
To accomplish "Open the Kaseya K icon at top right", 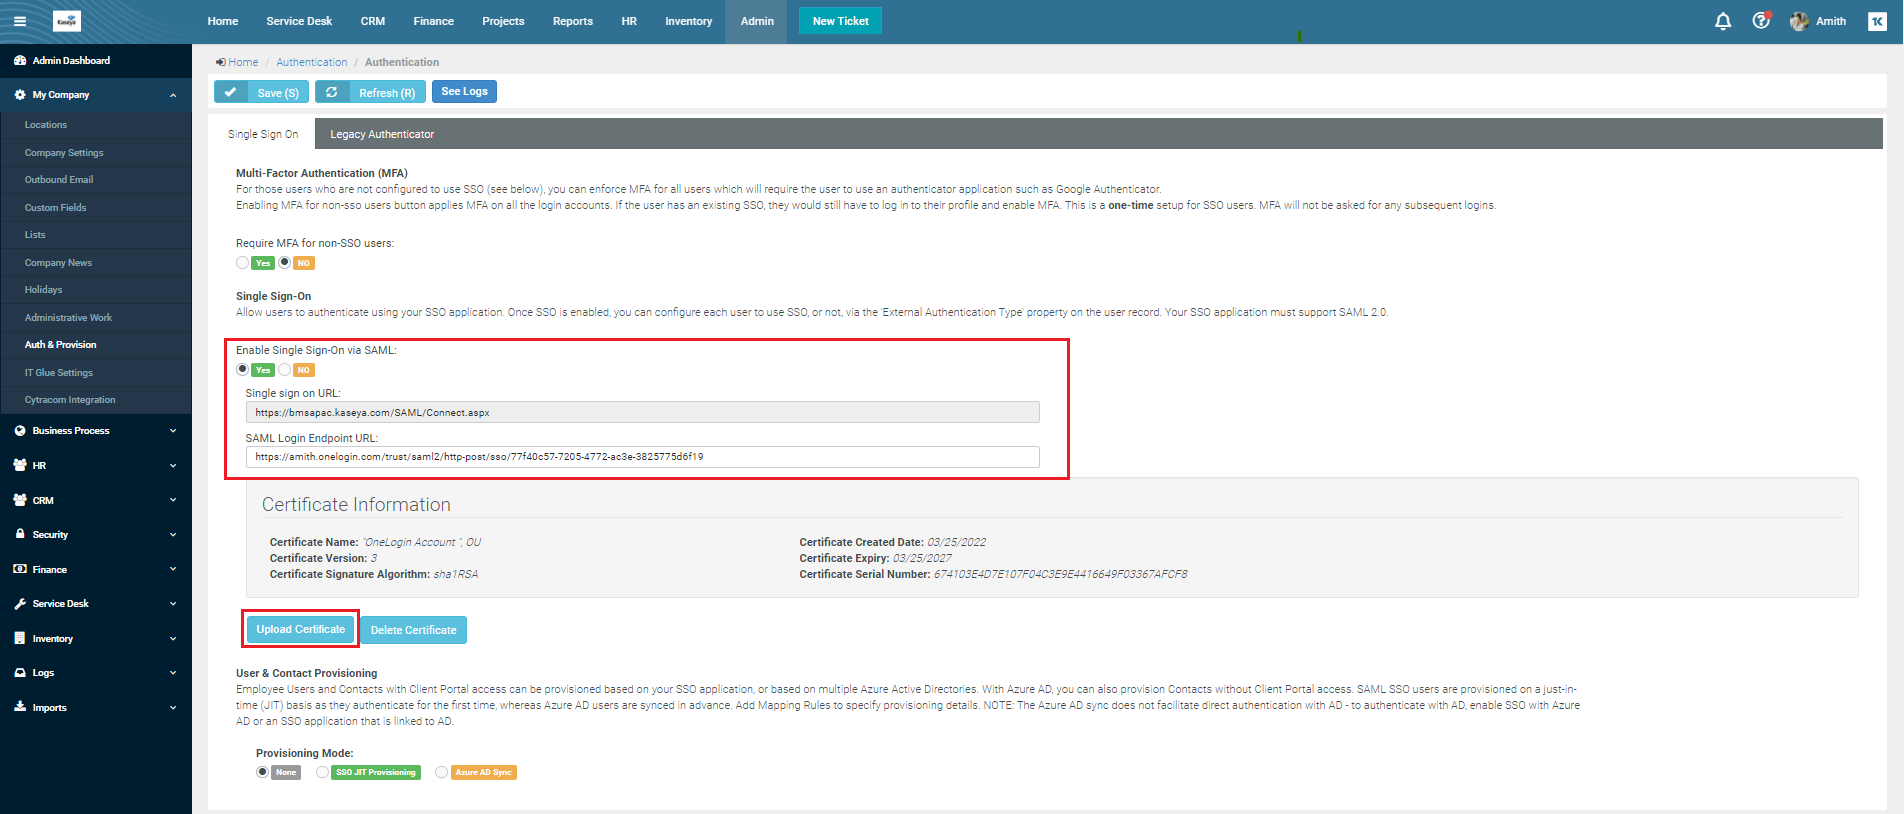I will [x=1877, y=21].
